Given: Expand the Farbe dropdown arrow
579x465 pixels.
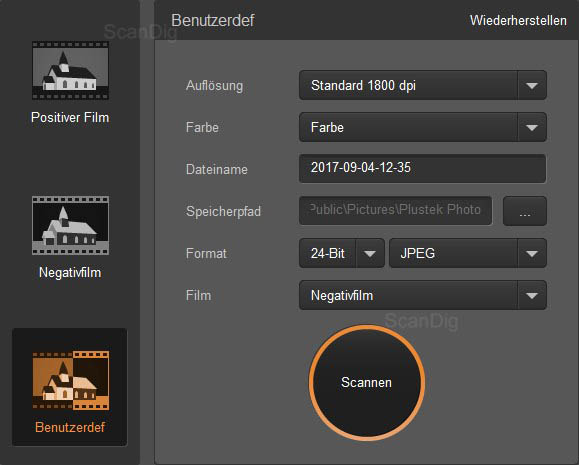Looking at the screenshot, I should pyautogui.click(x=532, y=128).
